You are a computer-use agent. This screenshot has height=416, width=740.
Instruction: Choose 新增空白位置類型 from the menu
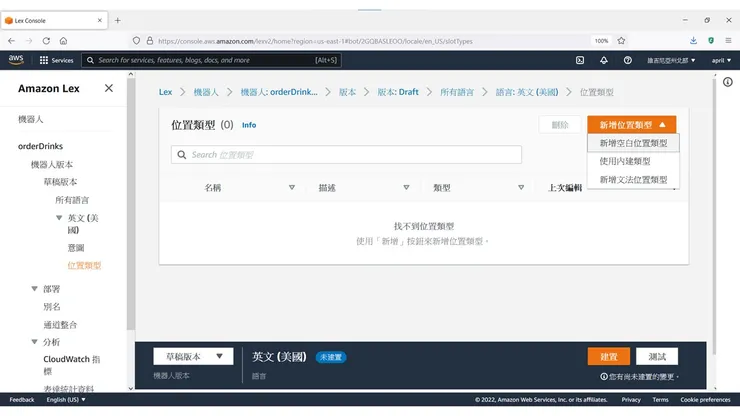click(633, 143)
